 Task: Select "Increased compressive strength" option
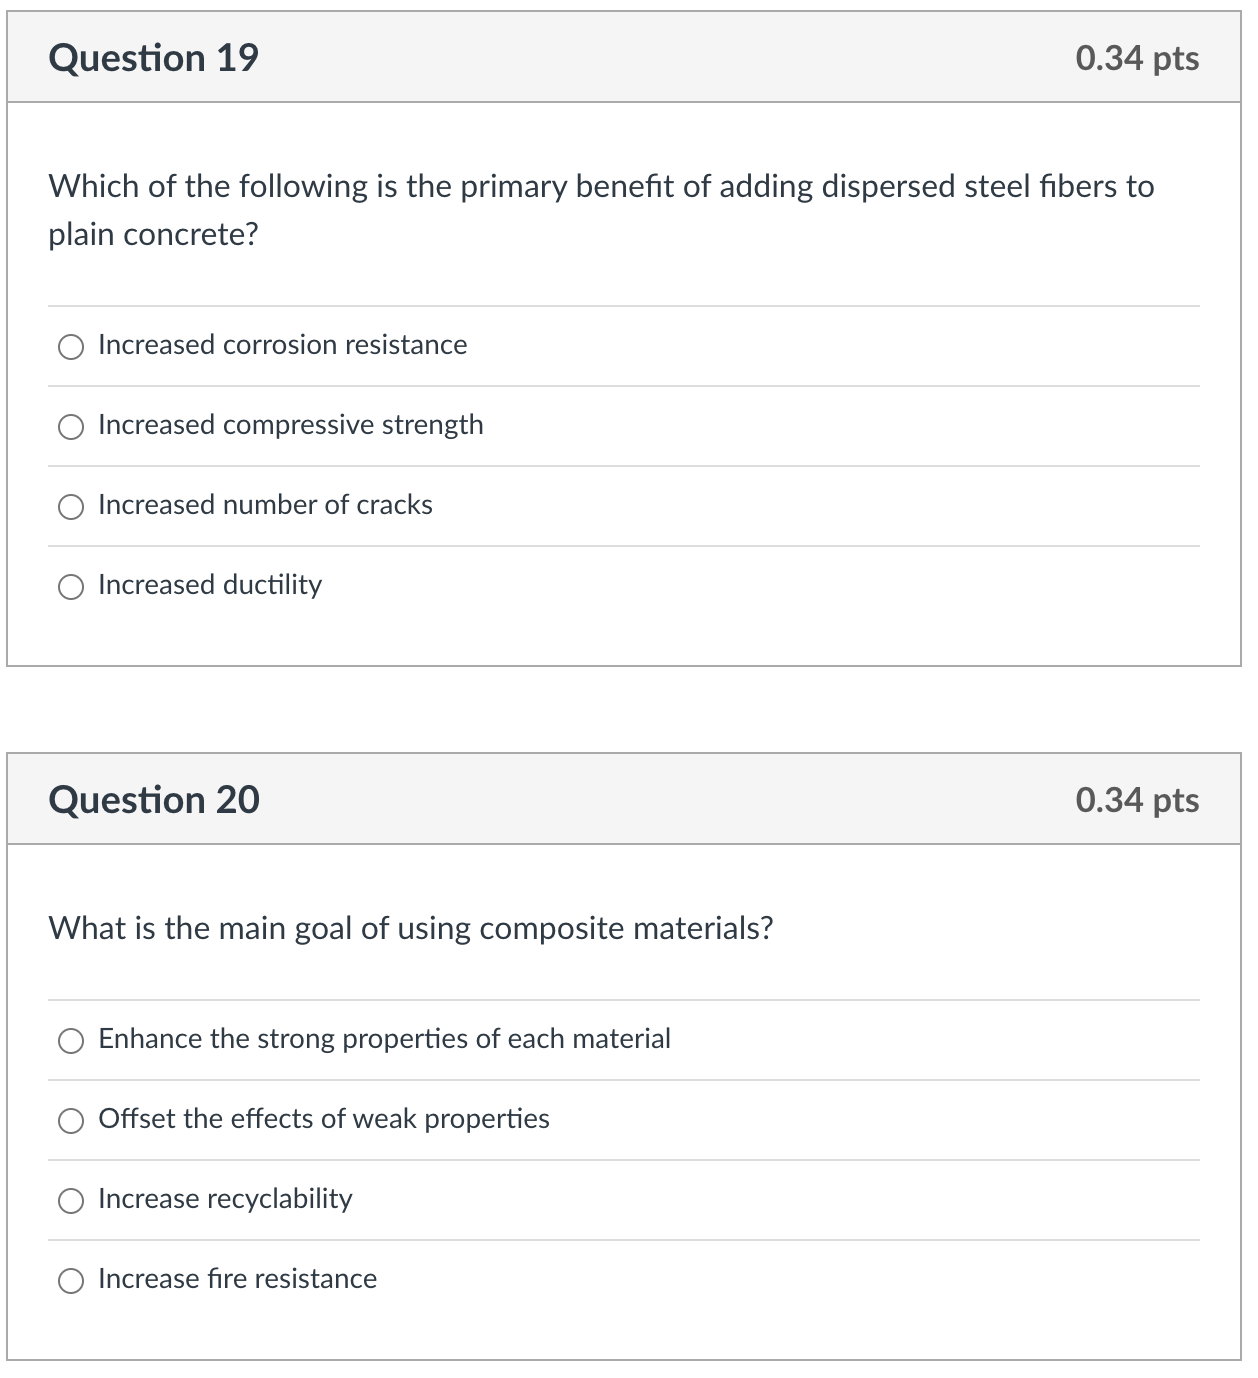[71, 427]
